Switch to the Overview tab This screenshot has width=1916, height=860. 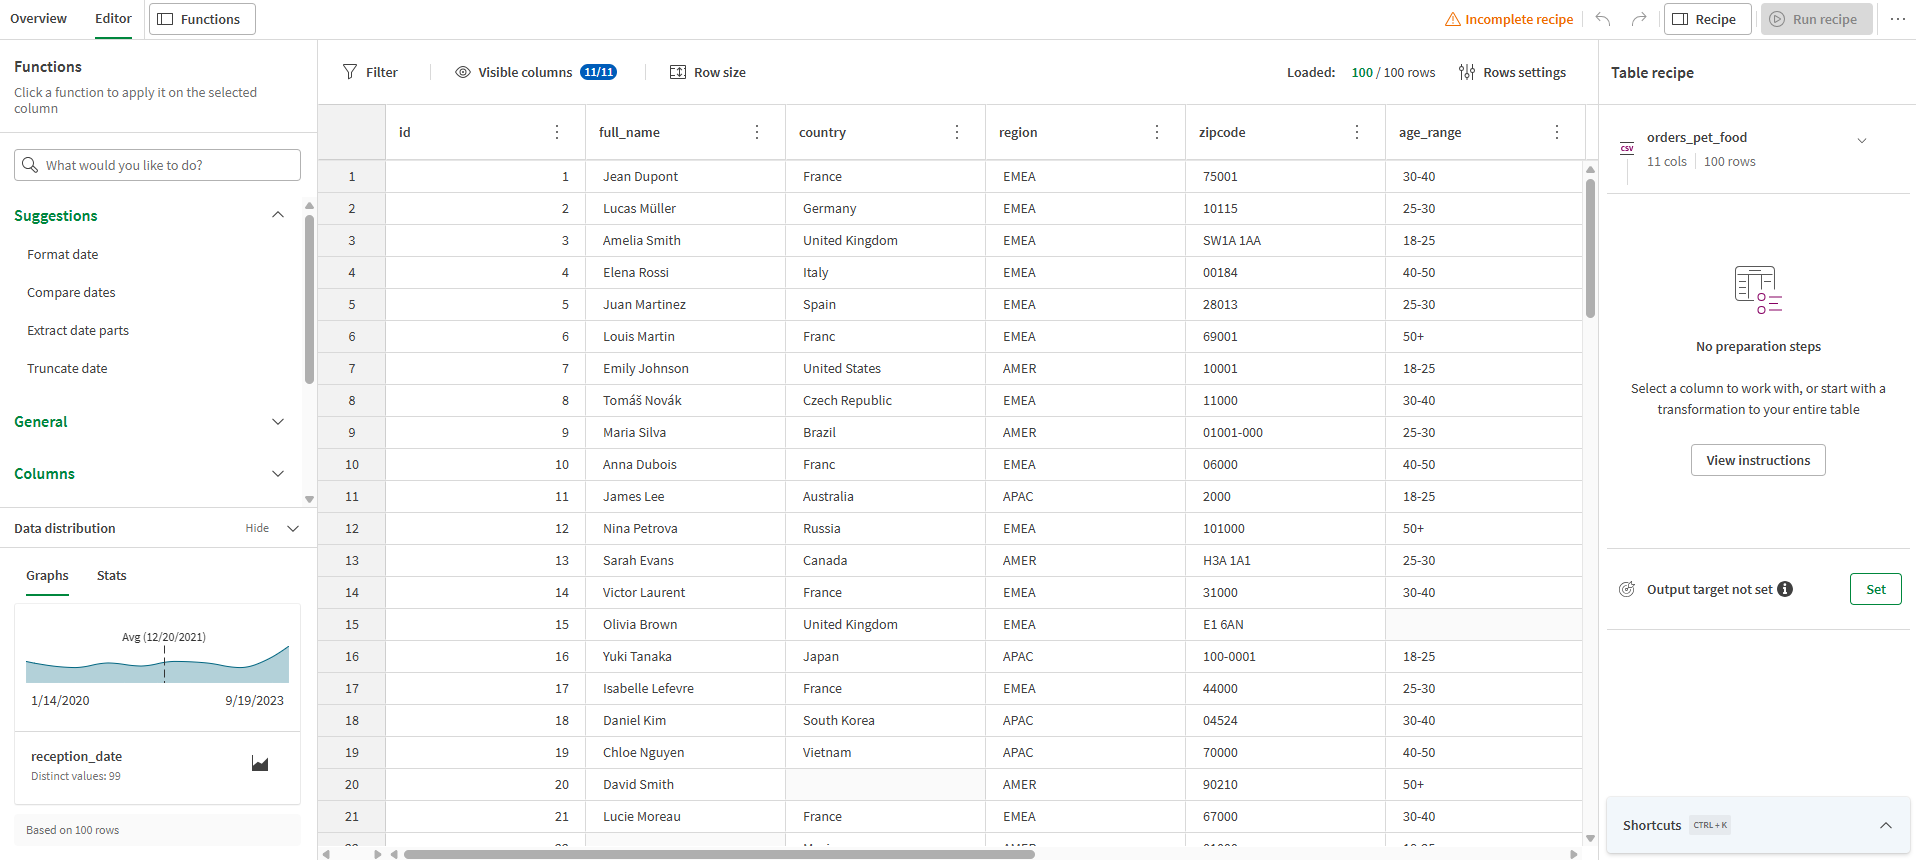click(39, 19)
